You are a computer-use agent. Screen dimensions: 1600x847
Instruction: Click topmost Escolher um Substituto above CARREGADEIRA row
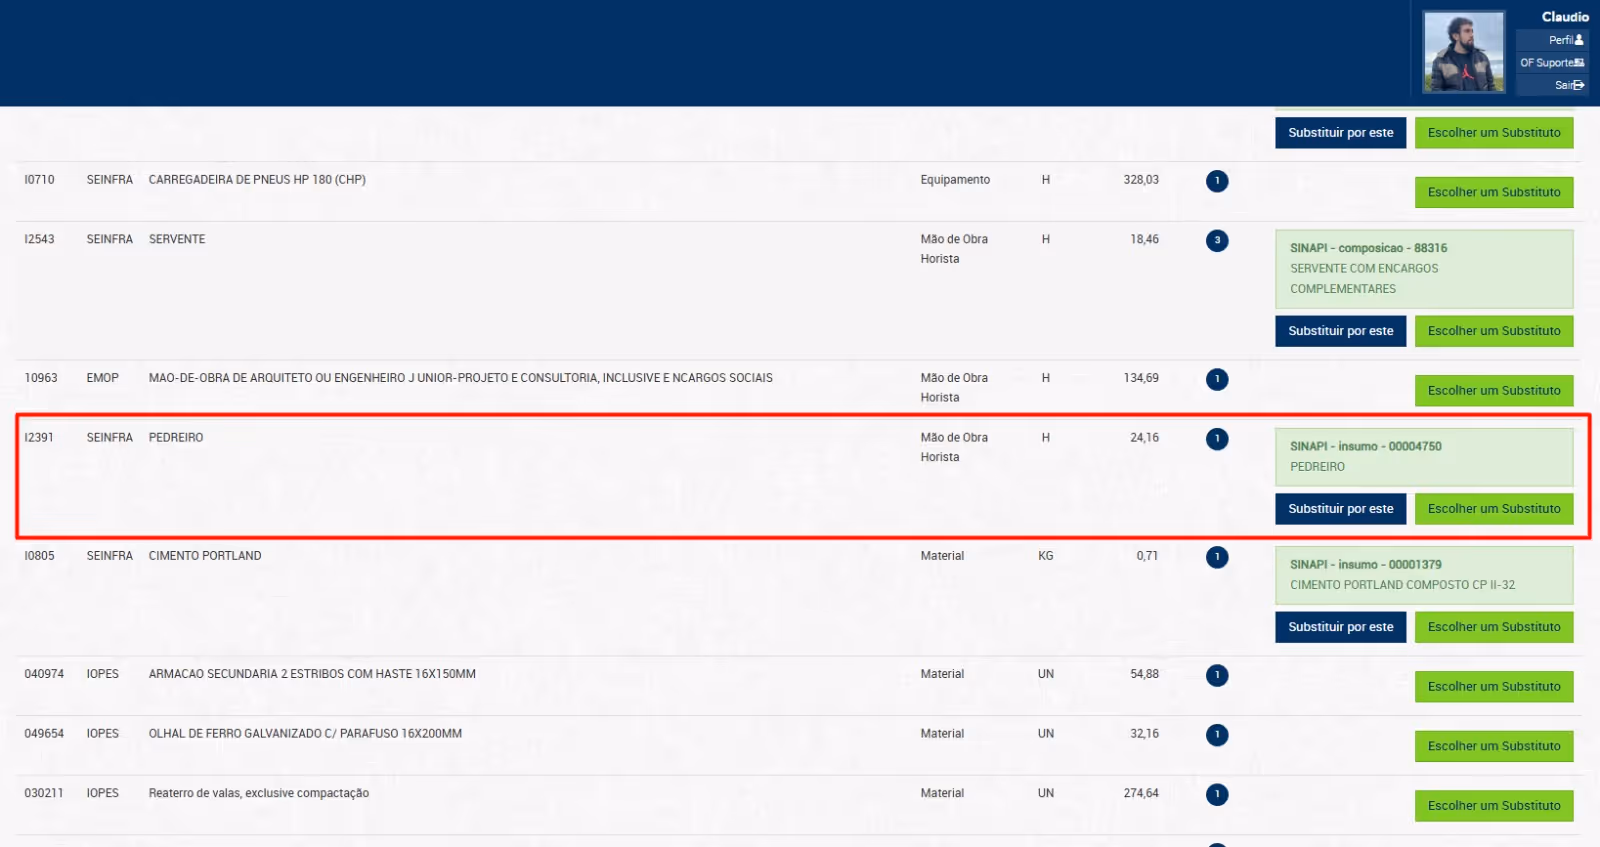[x=1494, y=133]
